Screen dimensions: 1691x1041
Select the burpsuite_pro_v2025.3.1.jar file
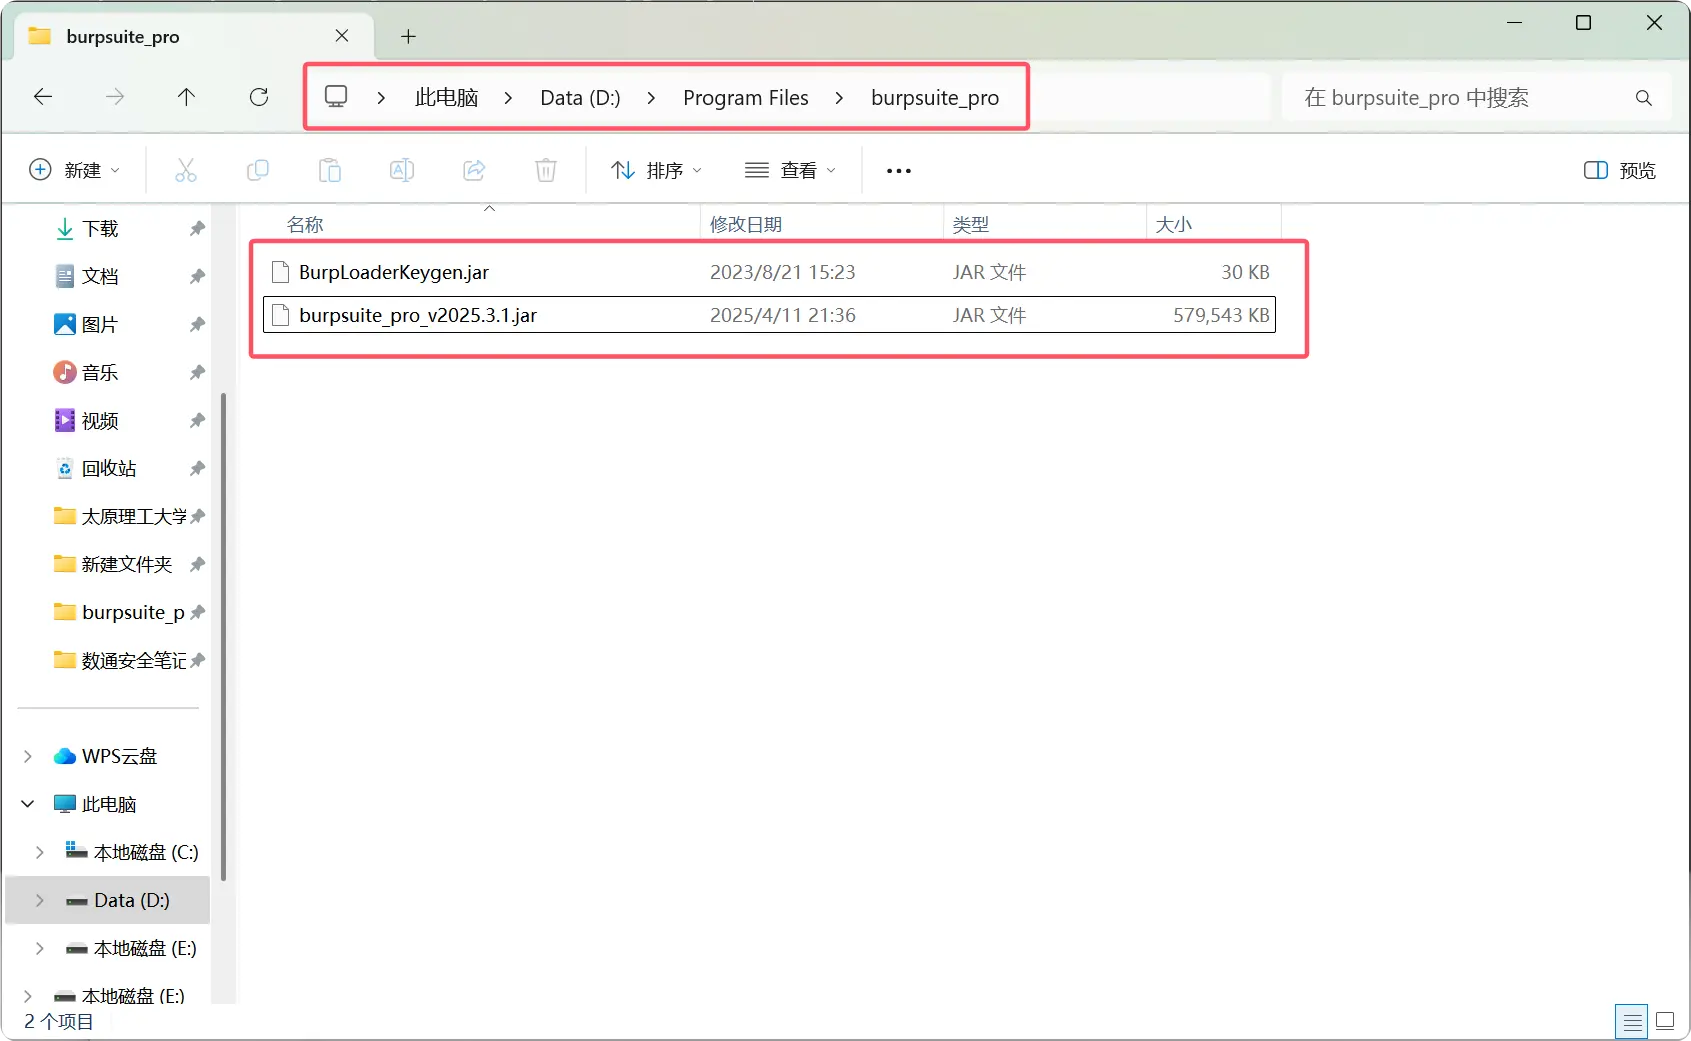pyautogui.click(x=418, y=314)
